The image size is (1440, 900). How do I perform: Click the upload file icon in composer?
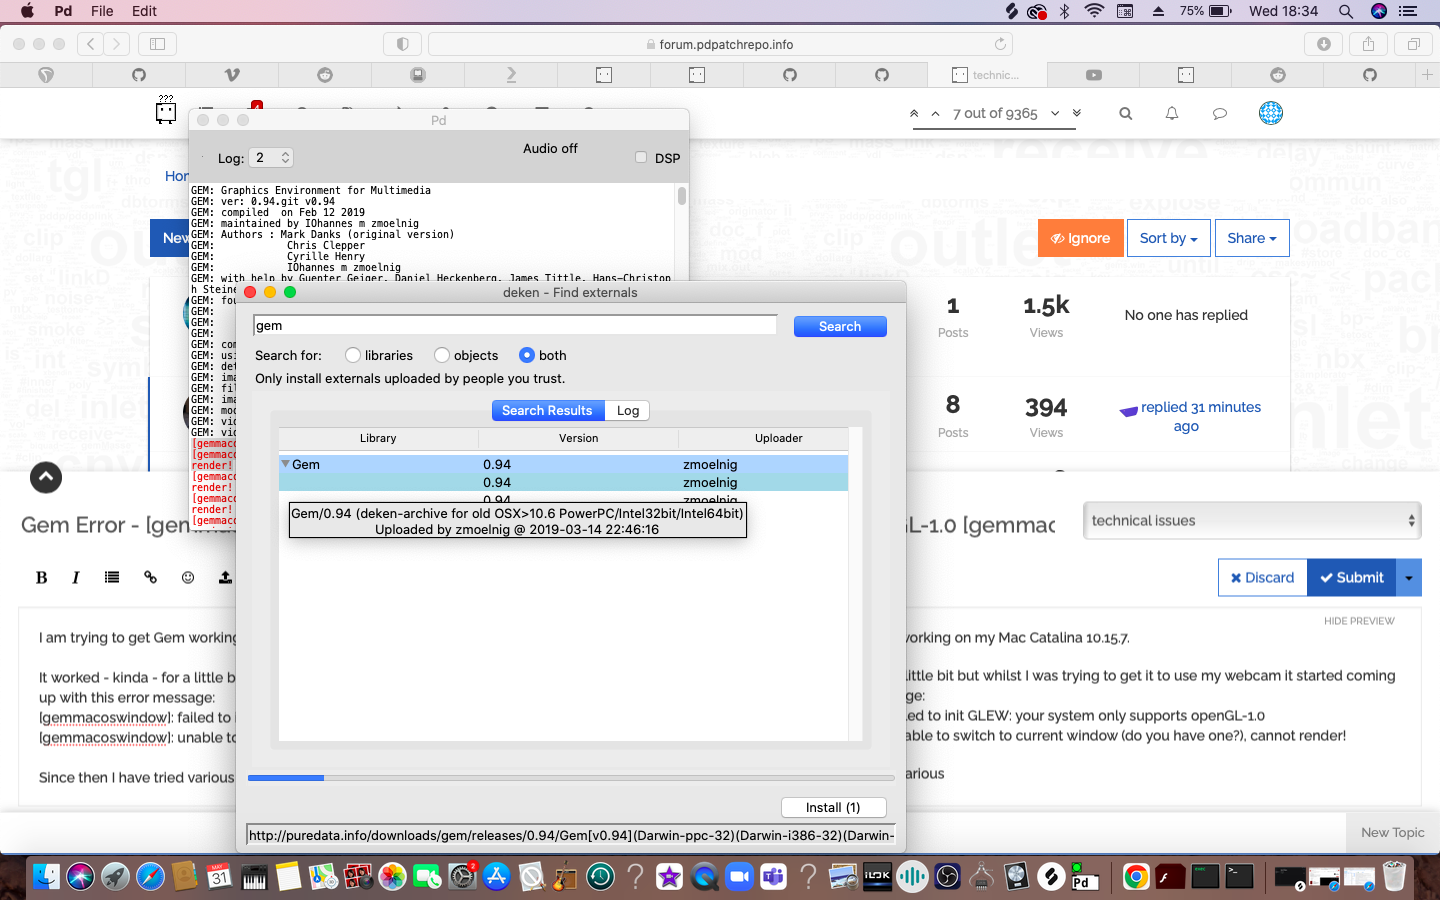click(225, 577)
